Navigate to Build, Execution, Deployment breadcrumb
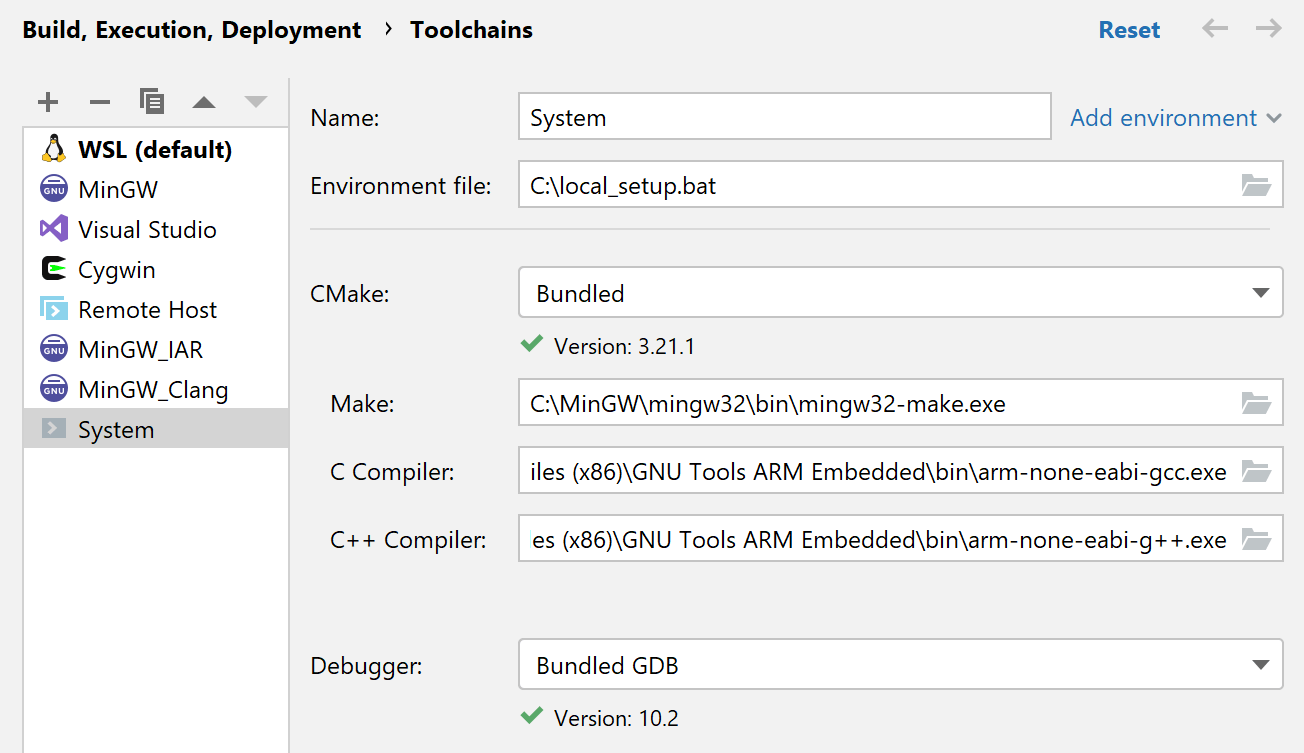The height and width of the screenshot is (753, 1304). 191,29
